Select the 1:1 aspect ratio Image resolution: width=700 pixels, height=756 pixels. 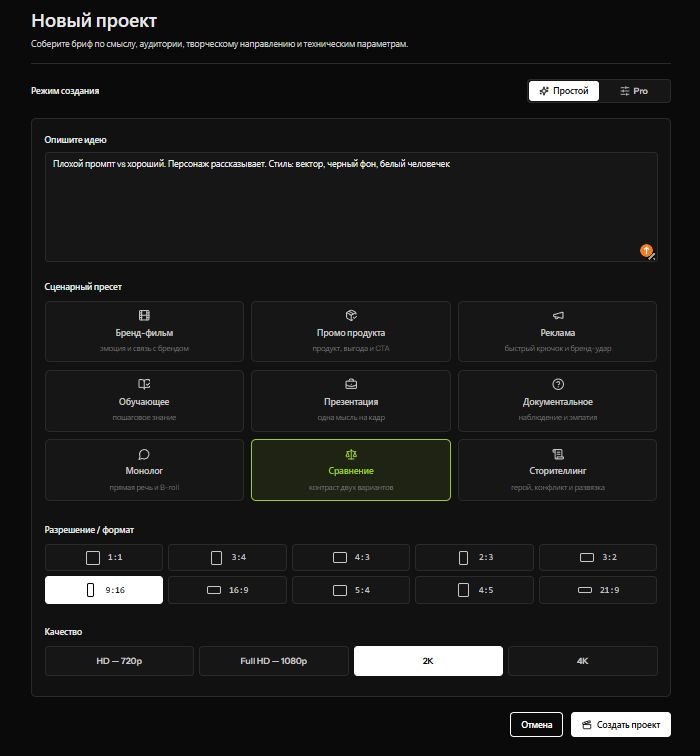(x=104, y=557)
